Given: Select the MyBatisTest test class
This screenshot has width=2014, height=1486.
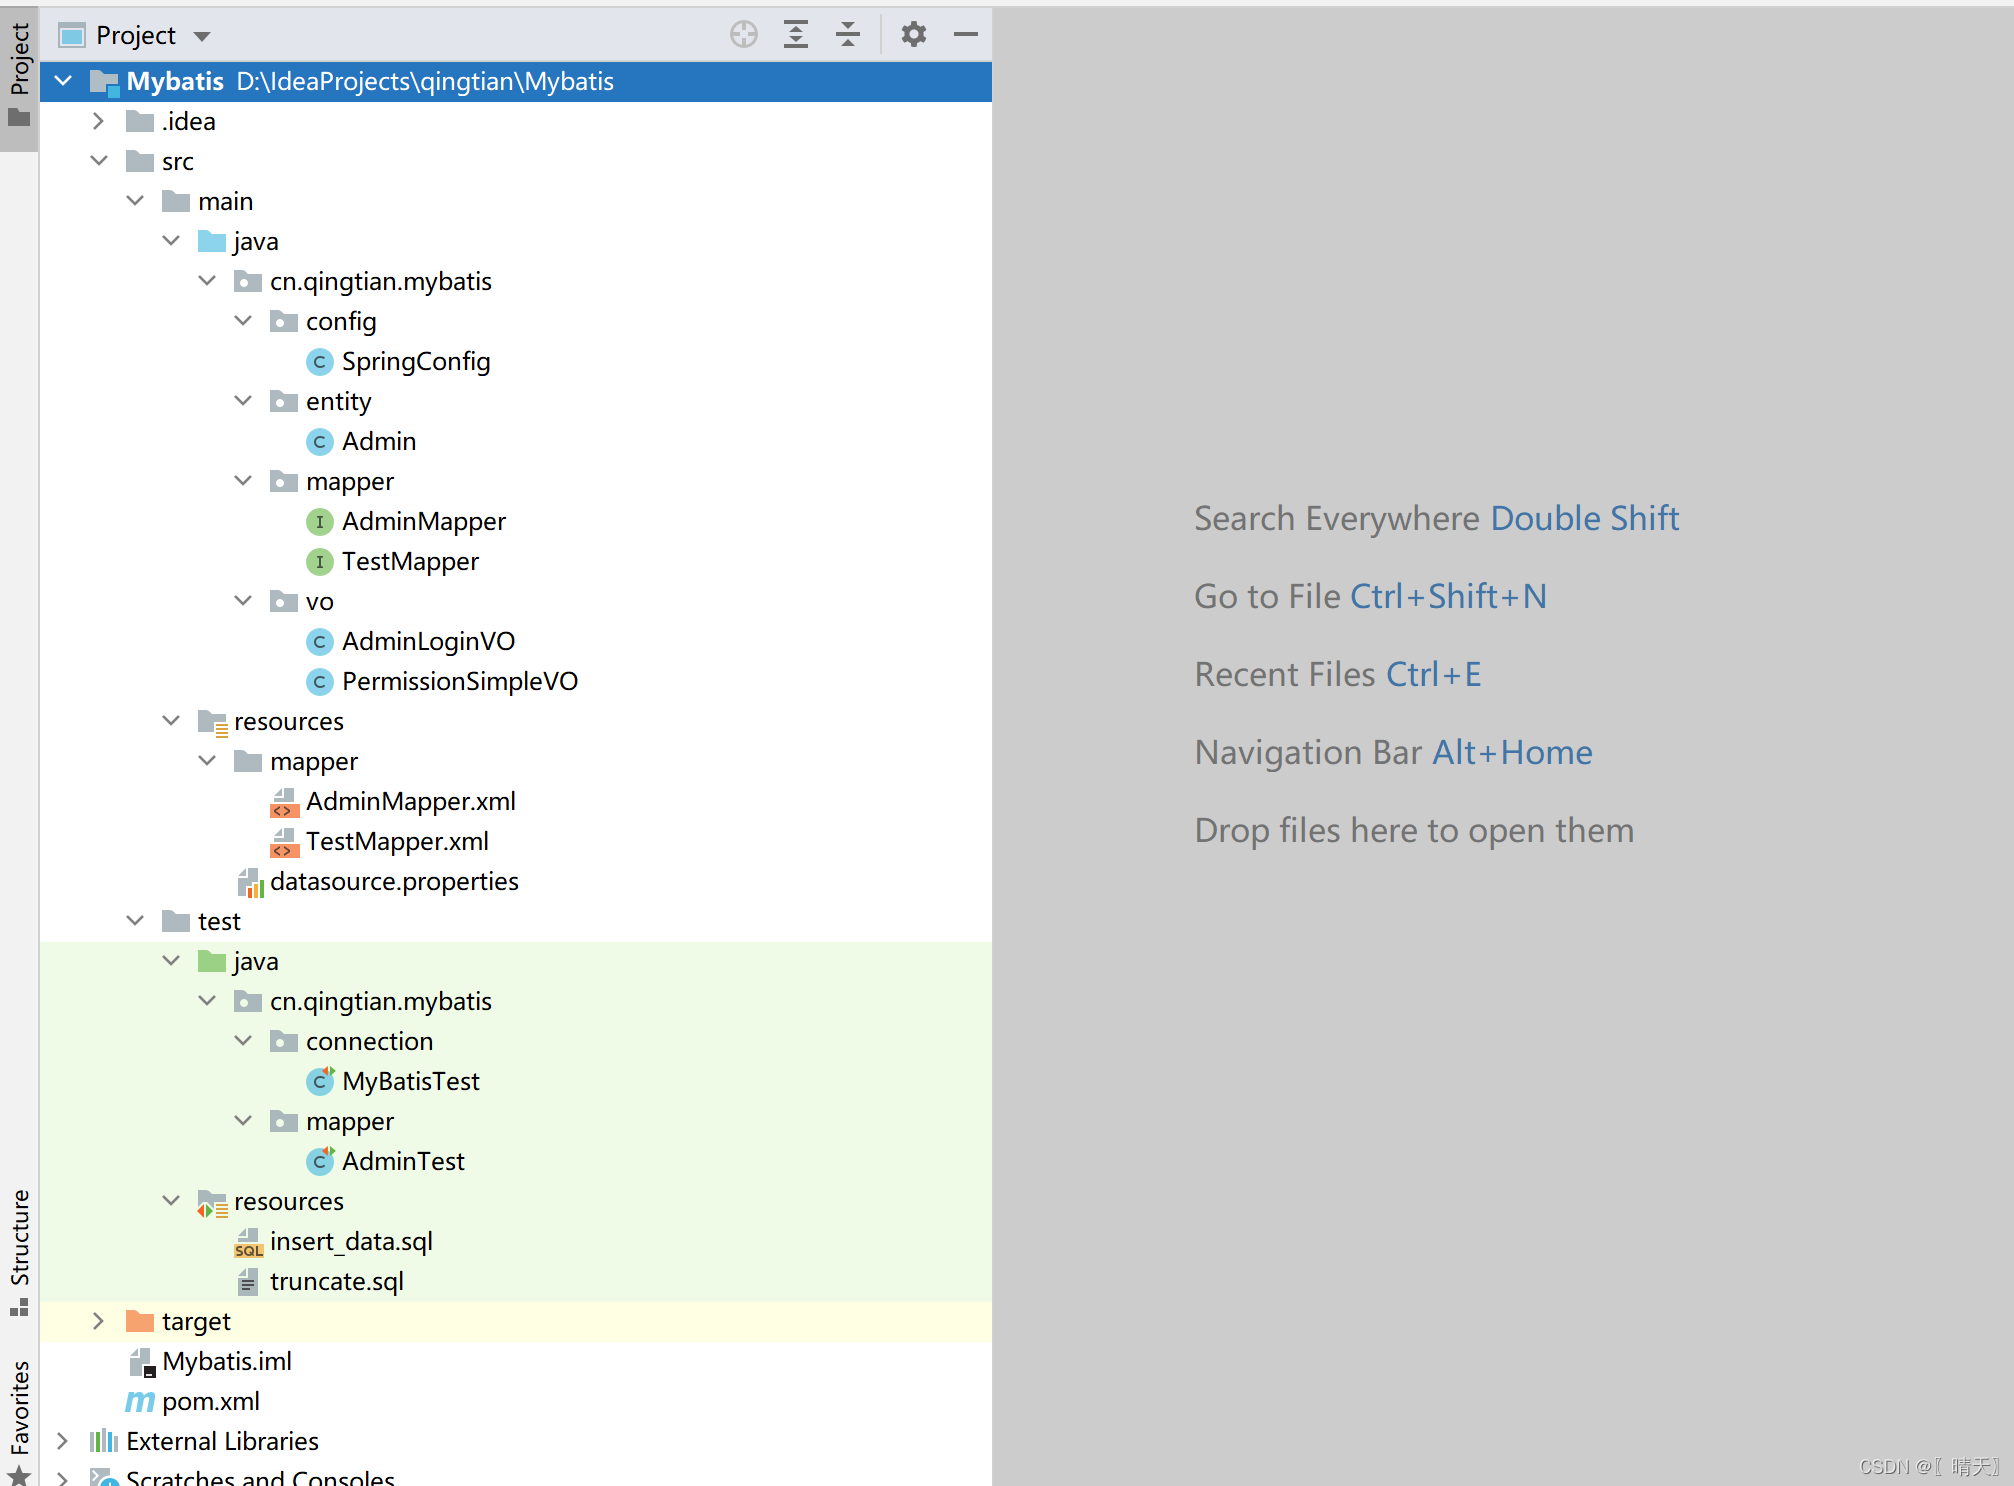Looking at the screenshot, I should click(410, 1081).
